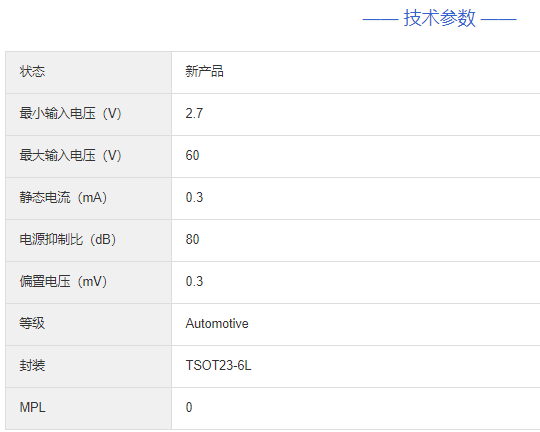The image size is (540, 432).
Task: Select the 最小输入电压 (V) label
Action: 71,113
